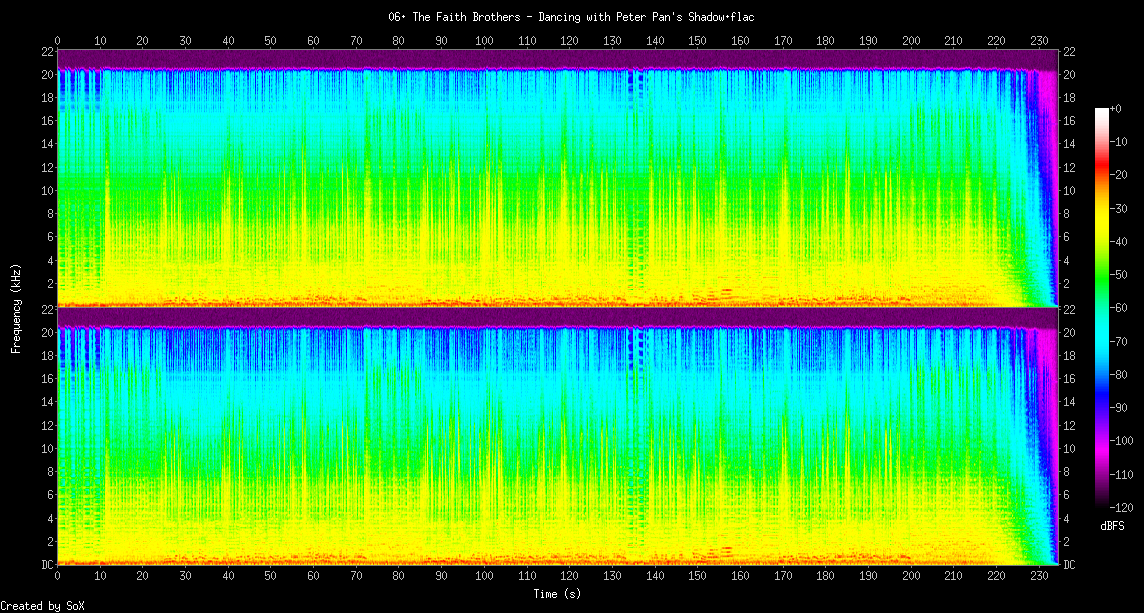Click the 50 tick on the top time axis
This screenshot has height=613, width=1144.
(x=271, y=40)
